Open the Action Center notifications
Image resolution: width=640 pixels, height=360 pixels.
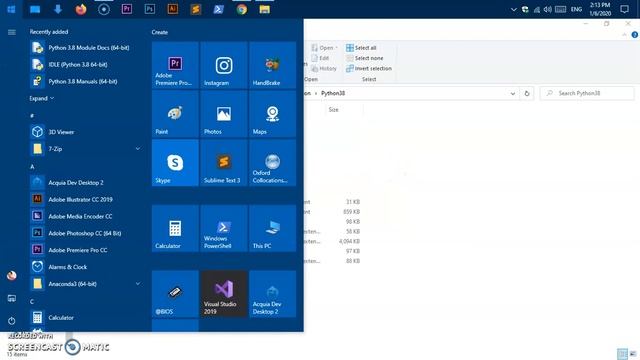(x=624, y=9)
